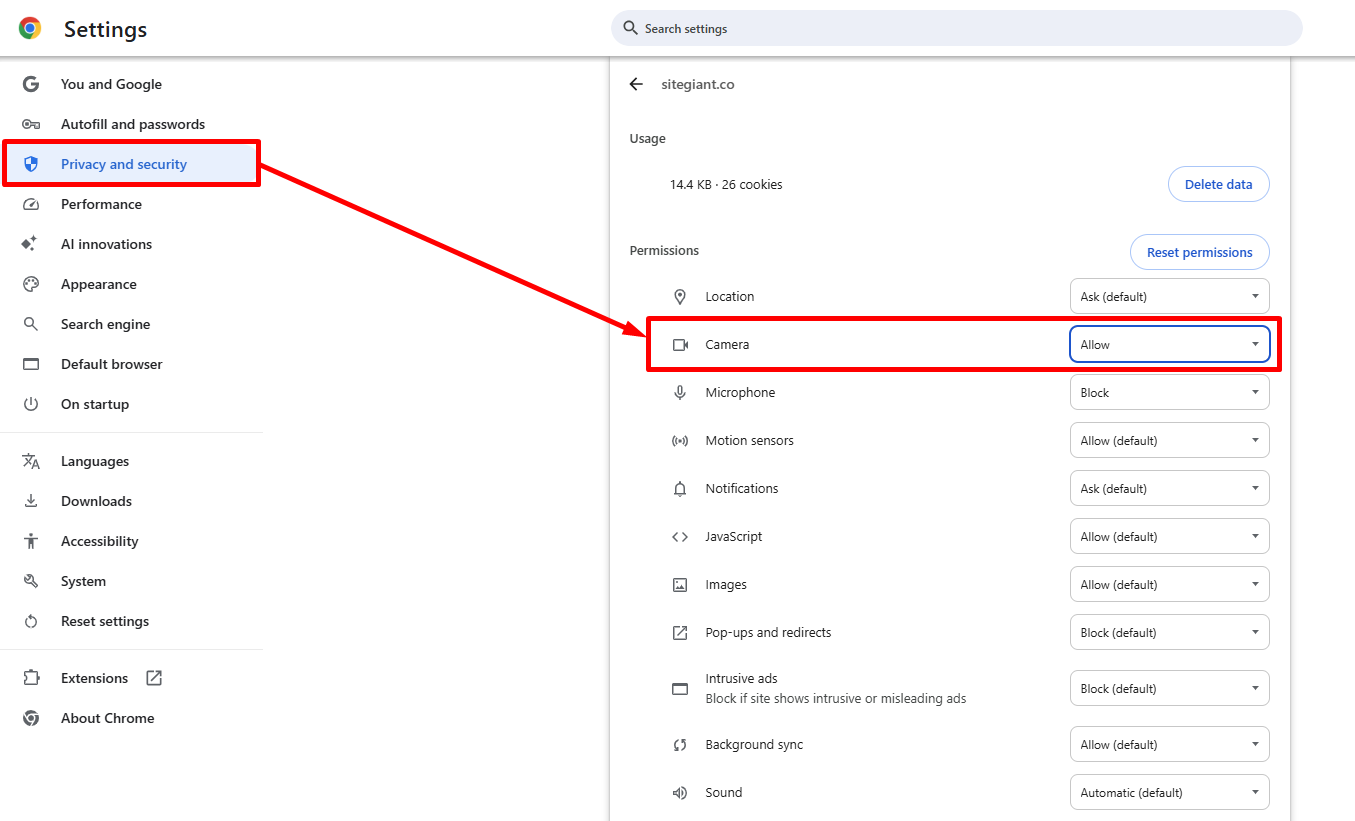Click the Performance gauge icon
Image resolution: width=1355 pixels, height=821 pixels.
31,204
